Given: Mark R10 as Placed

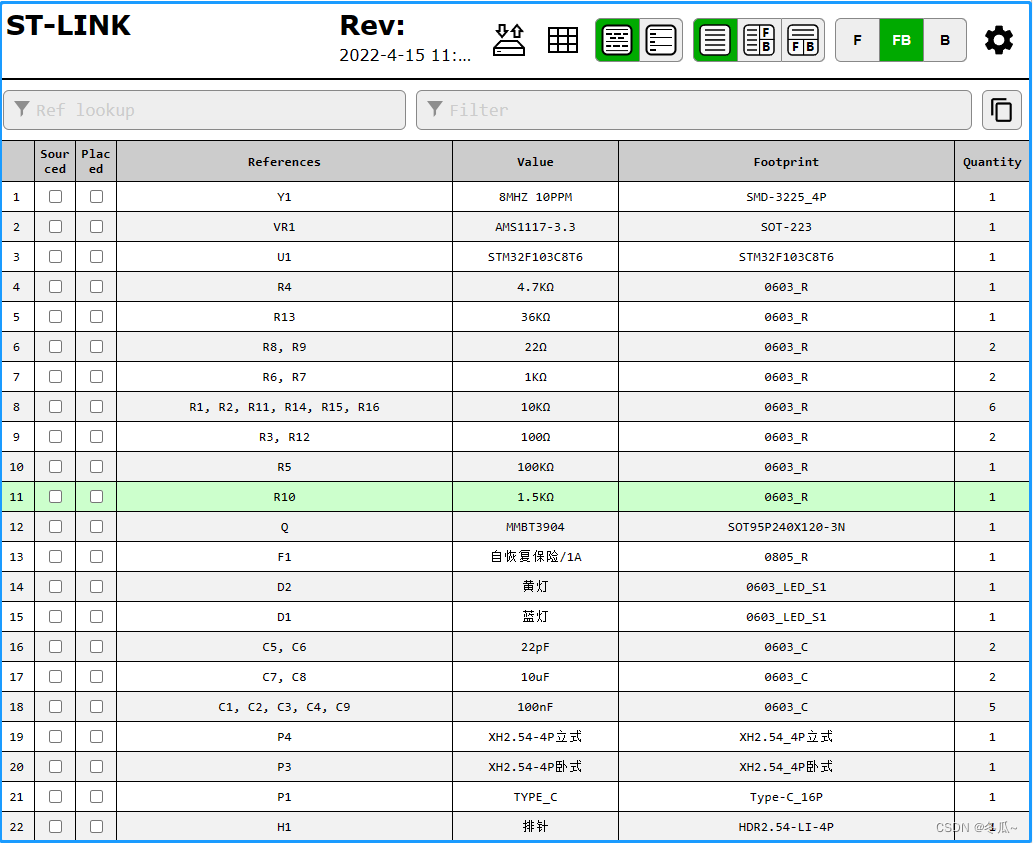Looking at the screenshot, I should [96, 496].
